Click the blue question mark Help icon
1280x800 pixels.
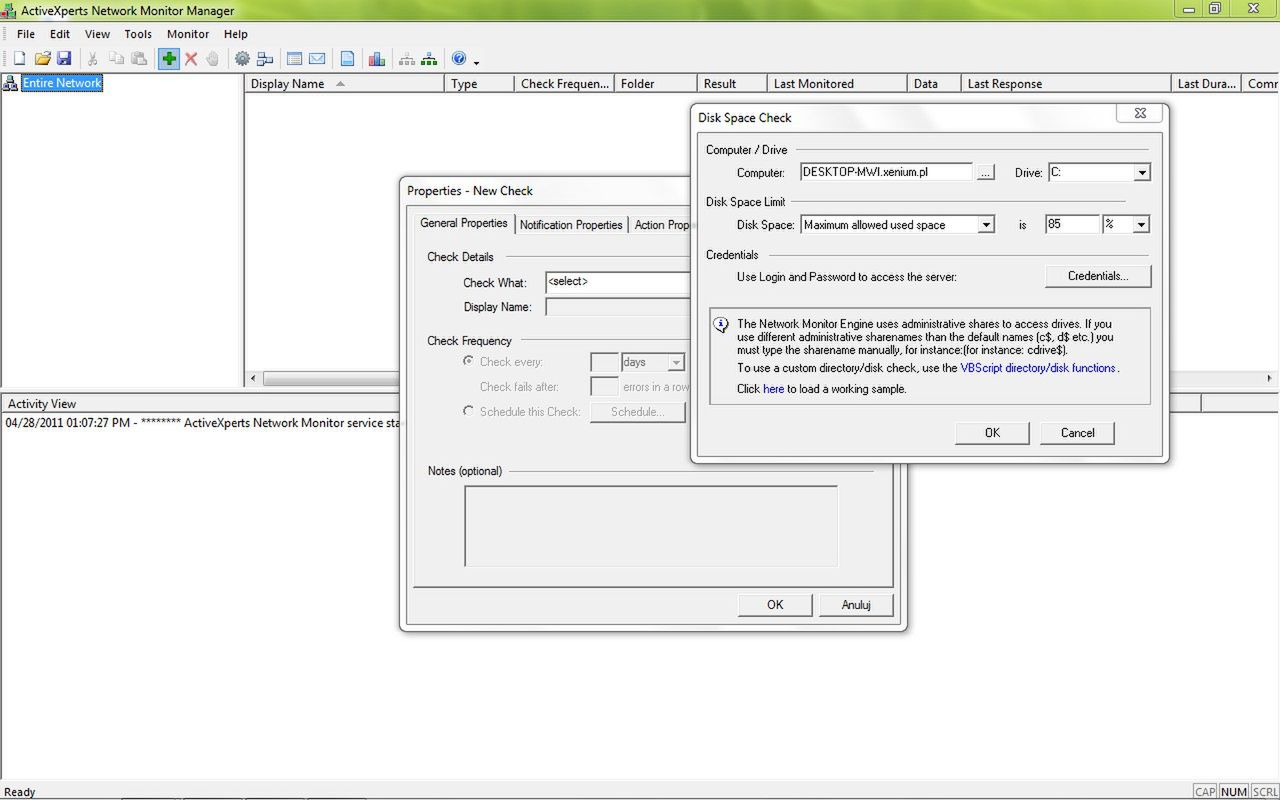click(x=459, y=59)
